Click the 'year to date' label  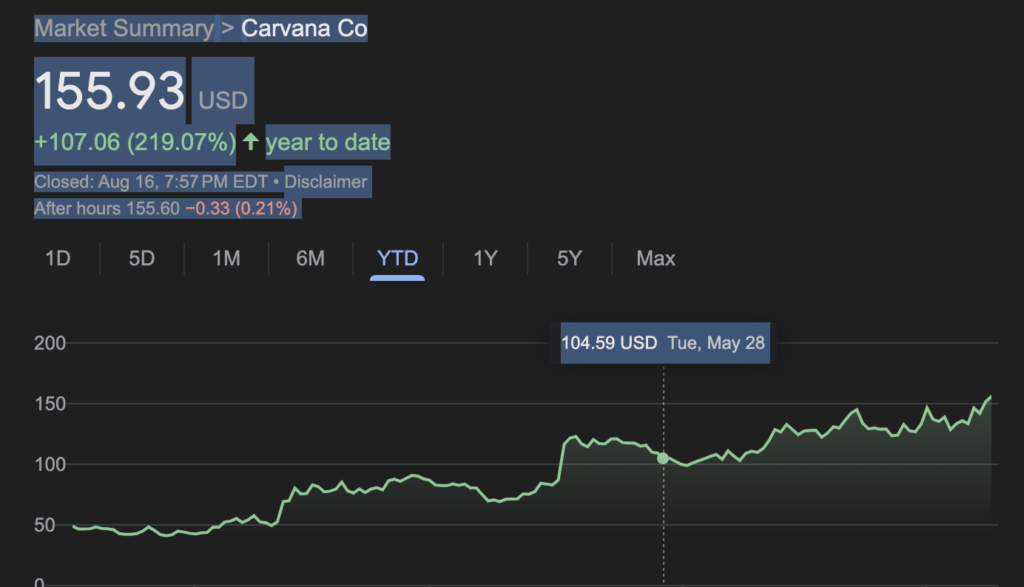point(328,142)
